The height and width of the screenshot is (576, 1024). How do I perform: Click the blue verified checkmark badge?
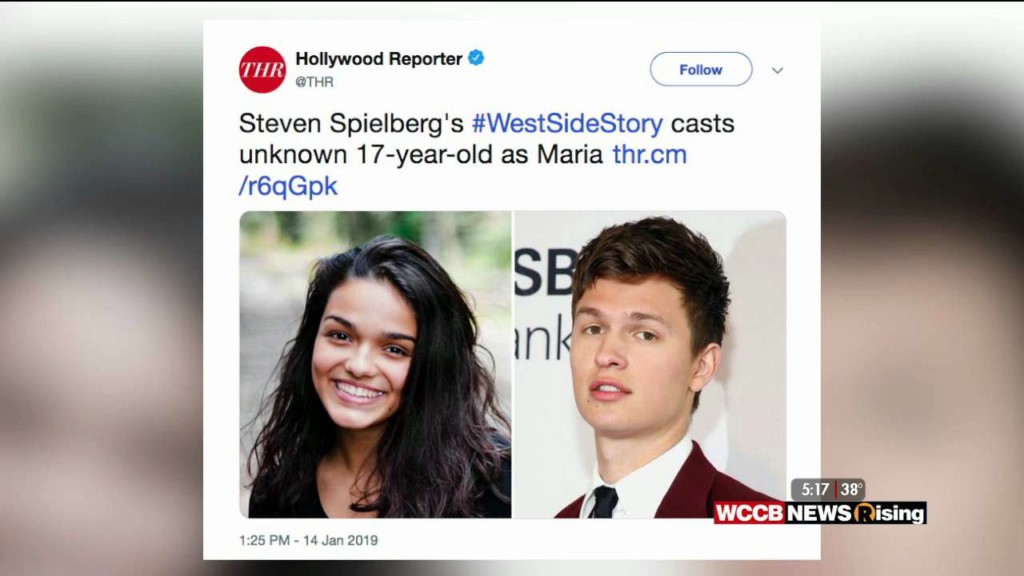[x=476, y=58]
